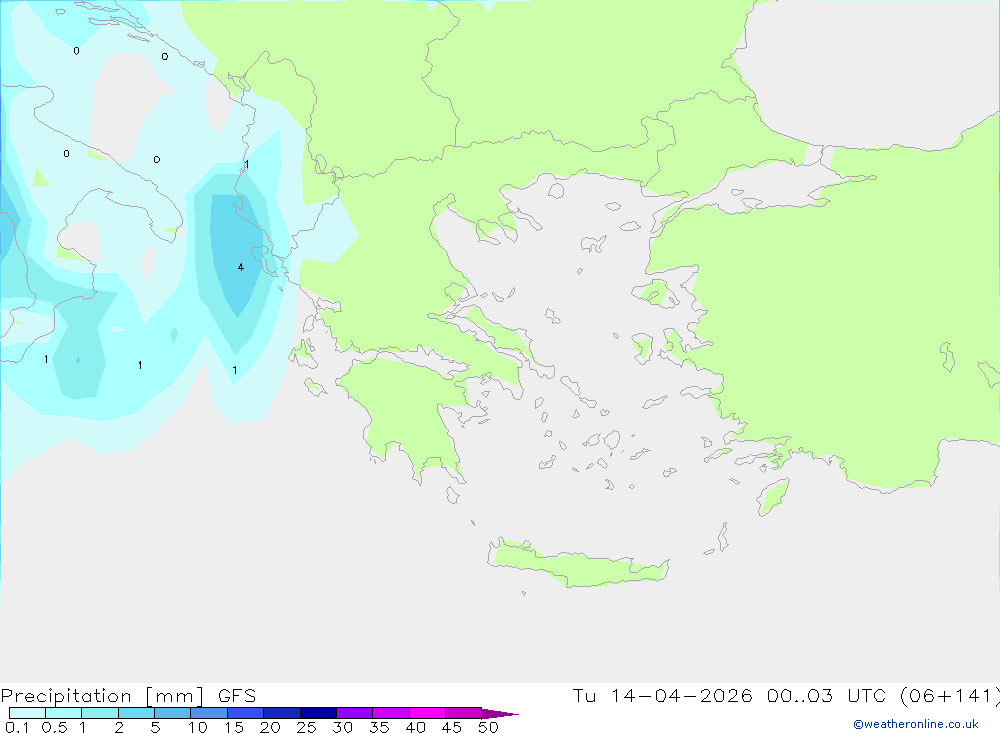Click the 1–2 mm legend swatch
The height and width of the screenshot is (733, 1000).
pos(100,713)
